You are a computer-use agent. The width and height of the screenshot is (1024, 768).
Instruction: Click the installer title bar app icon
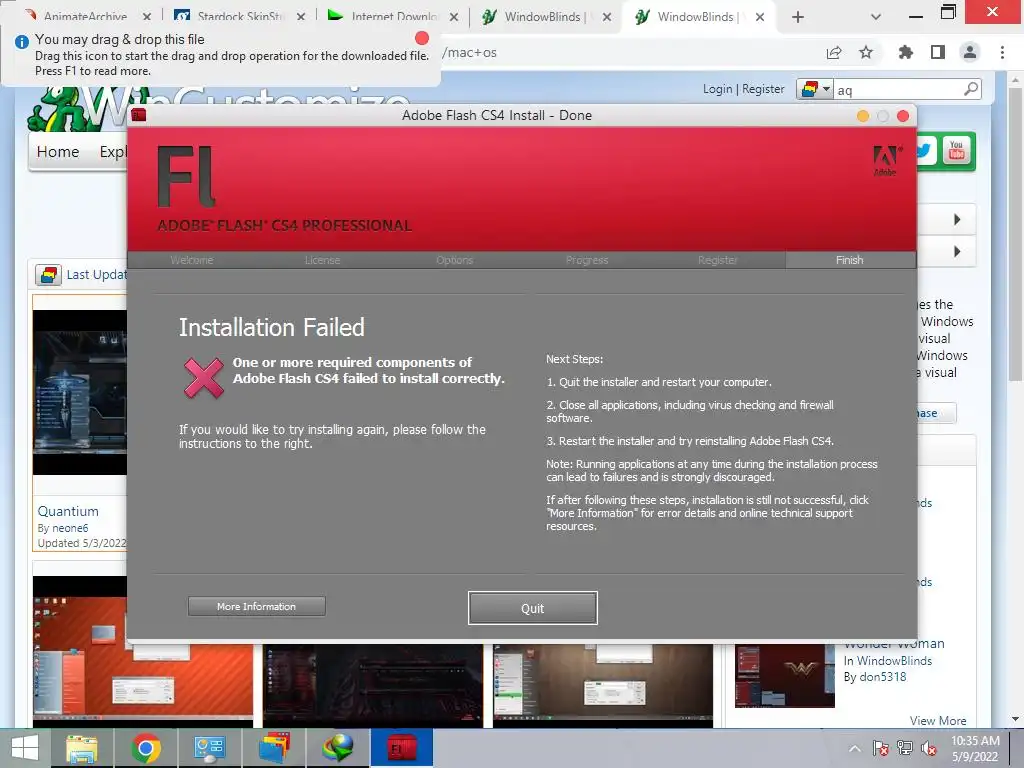[138, 116]
